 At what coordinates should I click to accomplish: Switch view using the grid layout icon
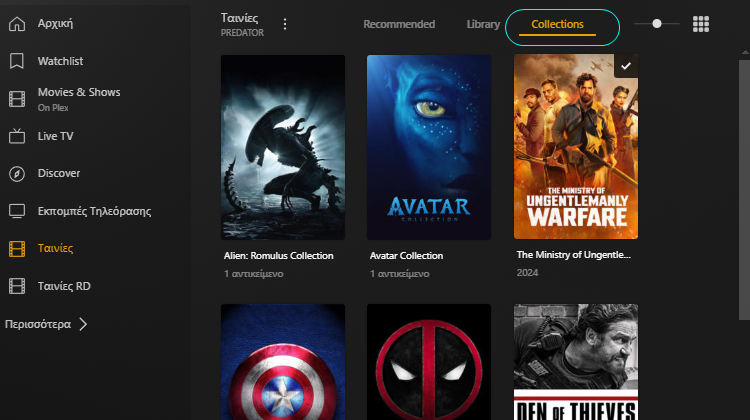[x=701, y=24]
